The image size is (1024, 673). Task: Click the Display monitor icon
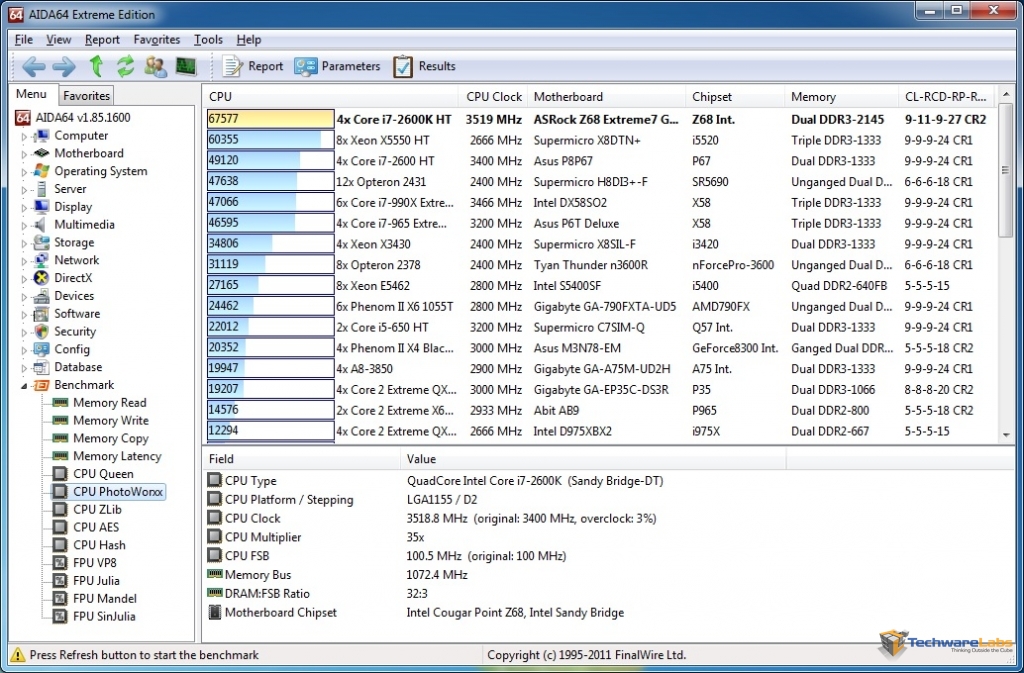[x=42, y=207]
